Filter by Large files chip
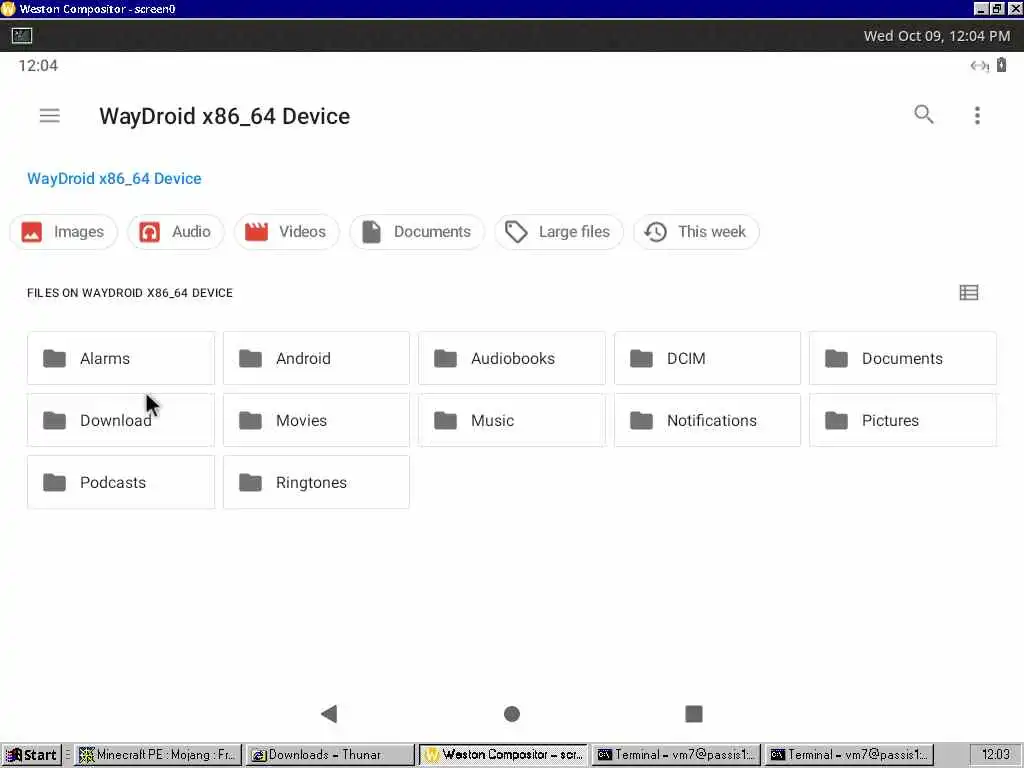This screenshot has height=768, width=1024. [558, 232]
